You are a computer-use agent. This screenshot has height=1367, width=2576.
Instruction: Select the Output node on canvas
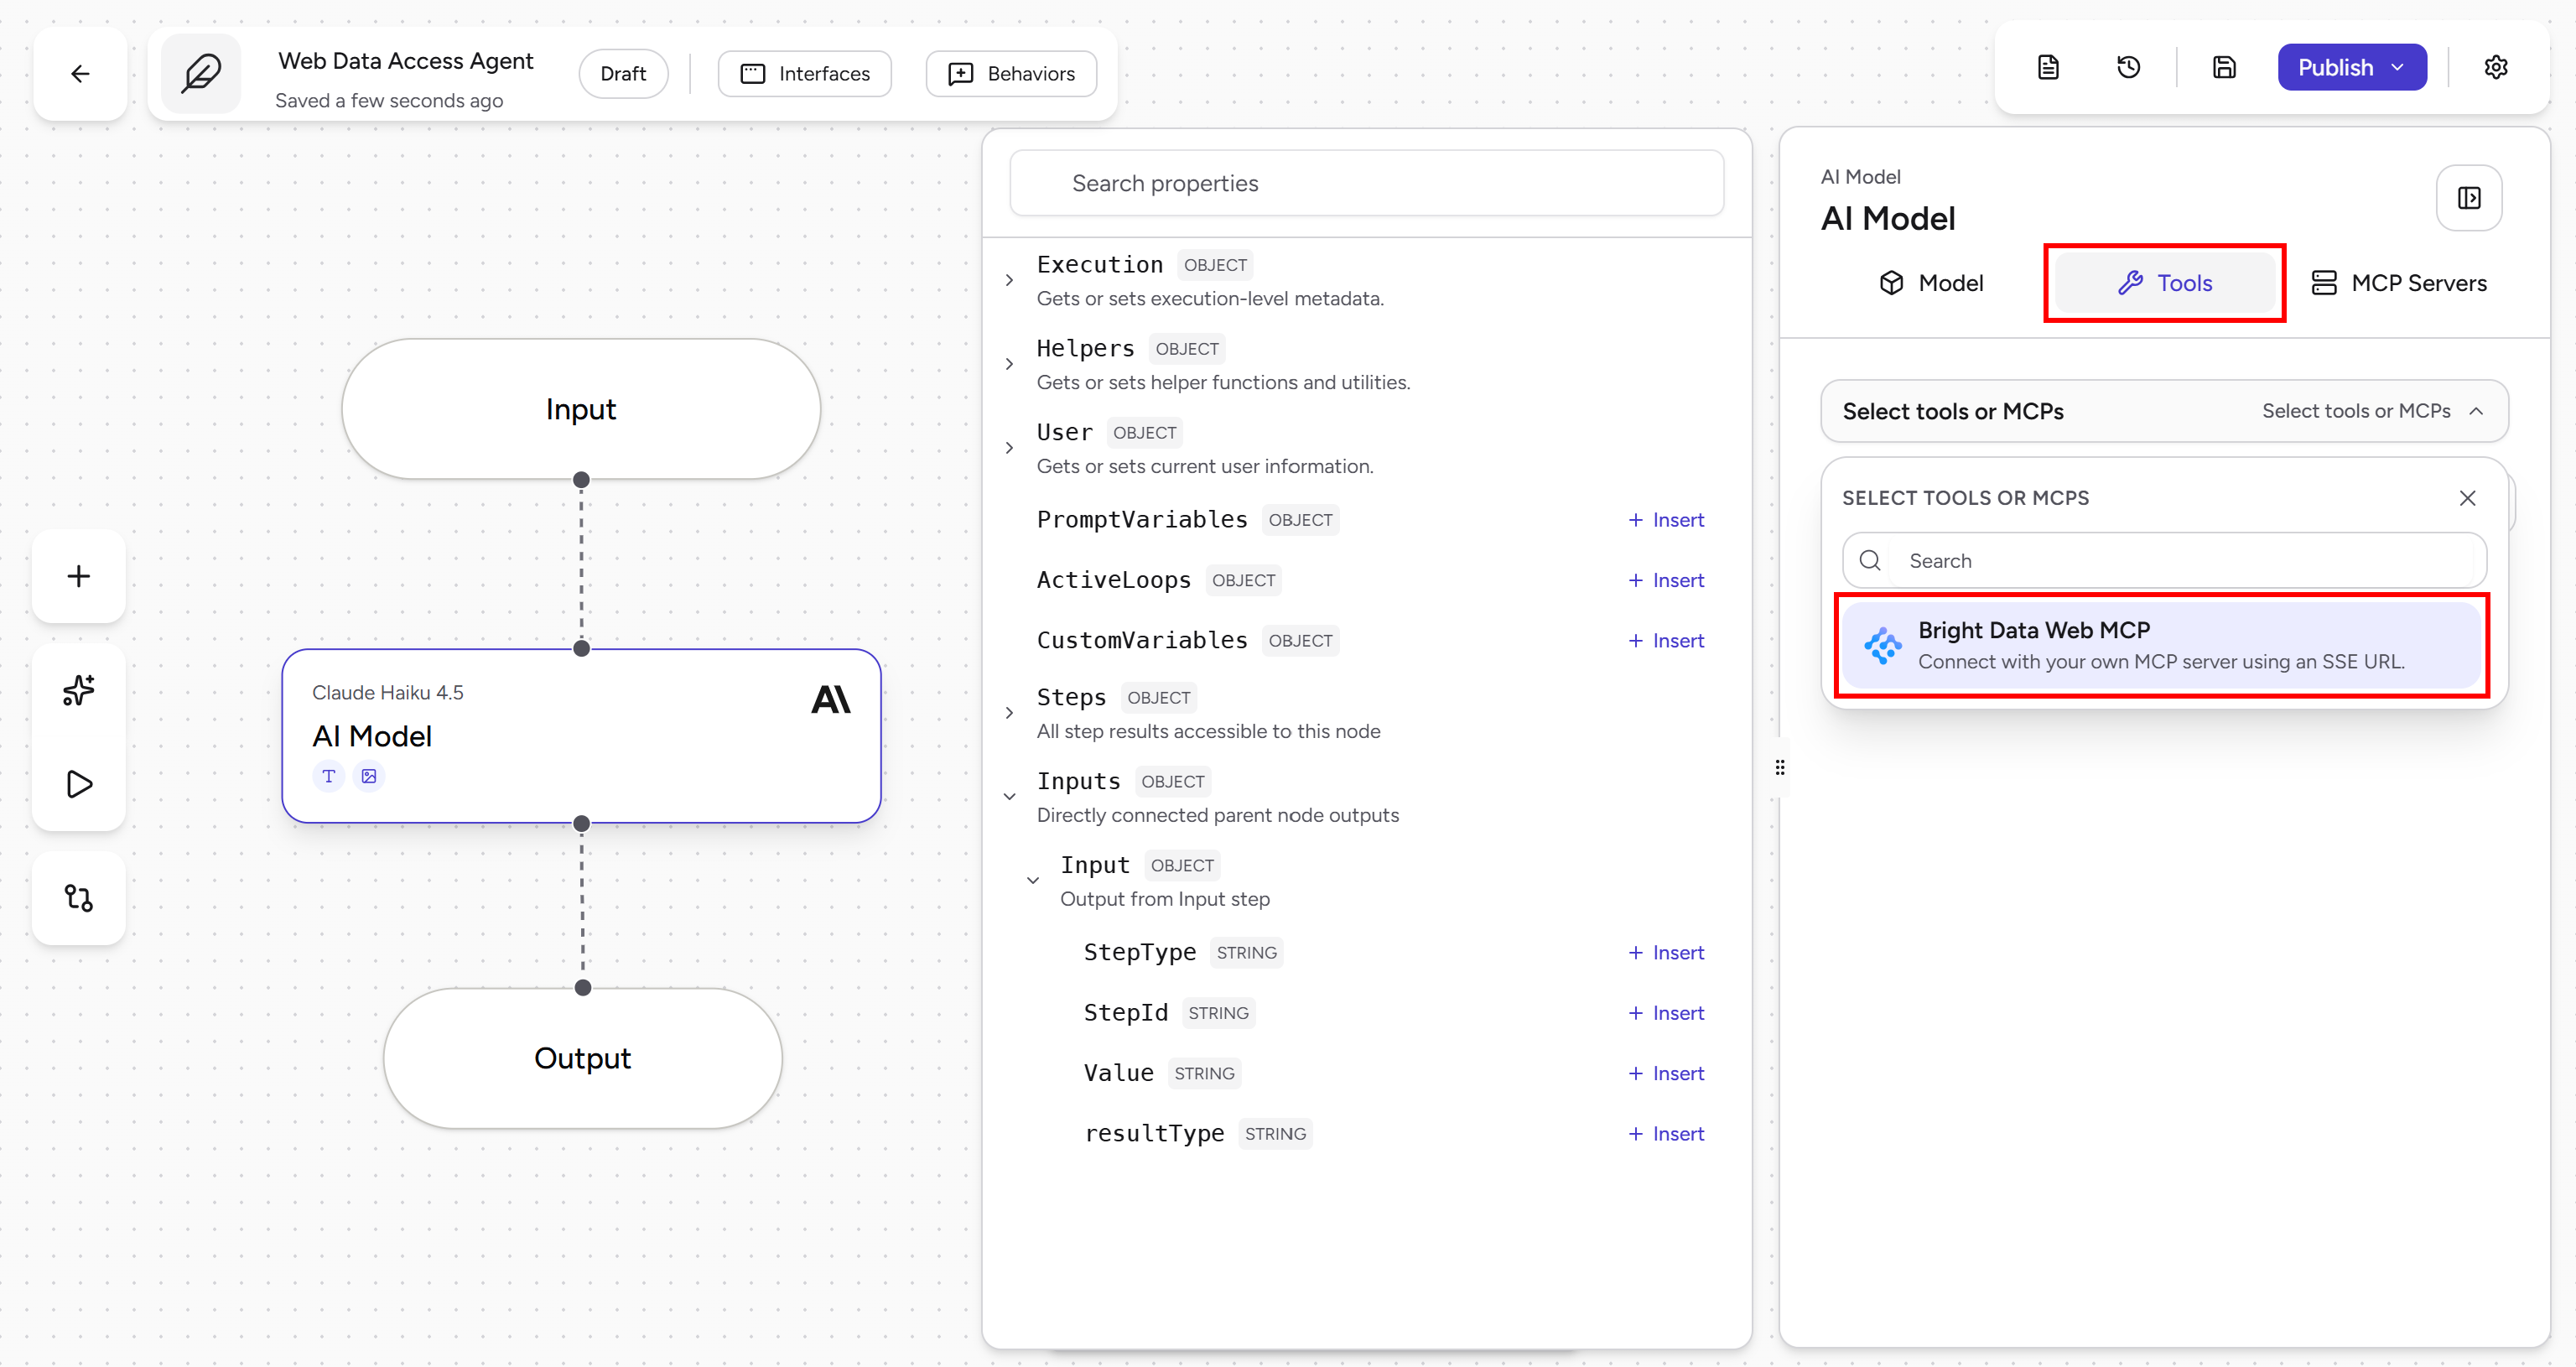click(583, 1058)
